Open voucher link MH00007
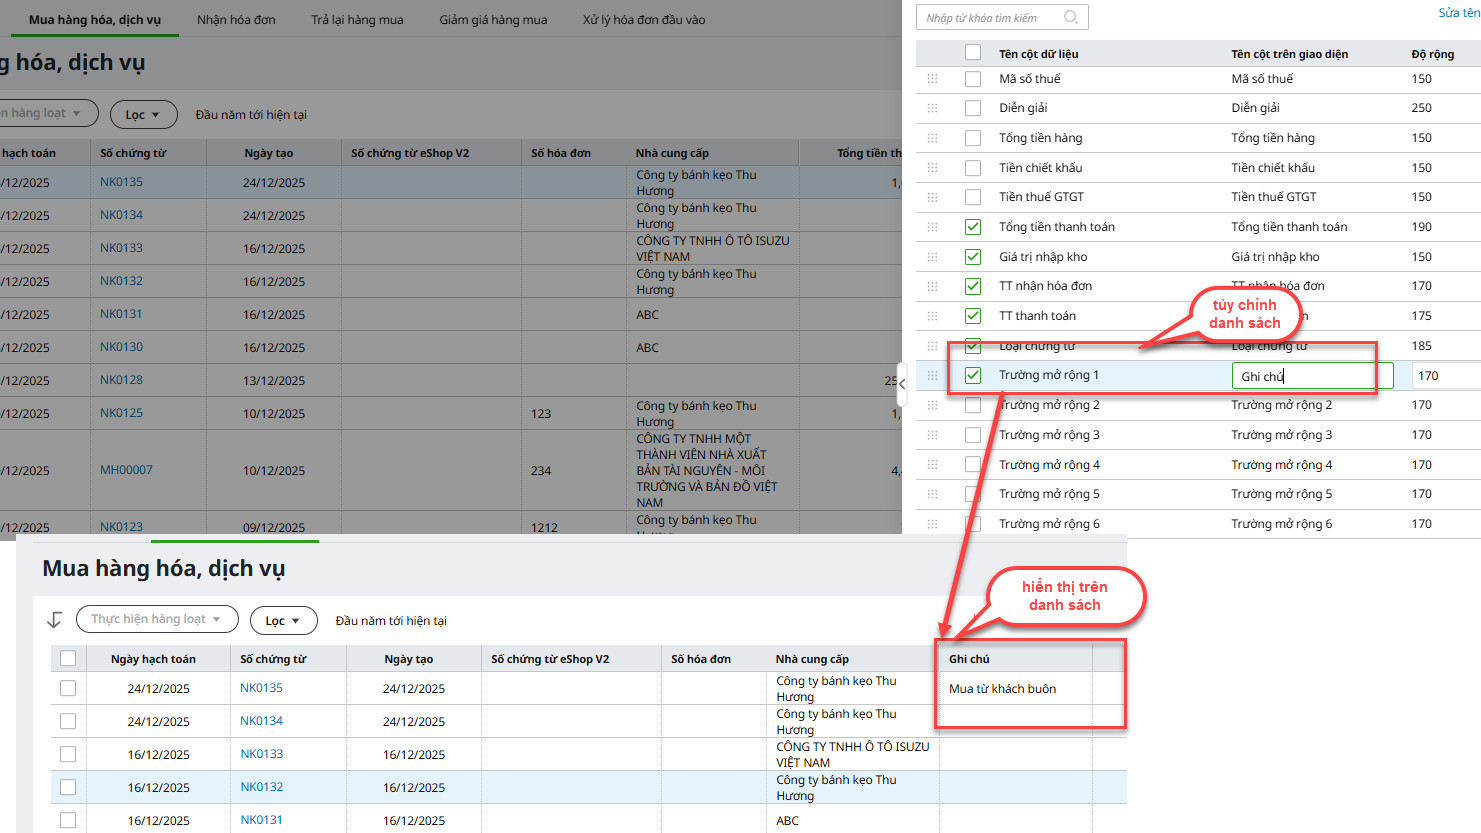Image resolution: width=1481 pixels, height=833 pixels. (x=126, y=470)
